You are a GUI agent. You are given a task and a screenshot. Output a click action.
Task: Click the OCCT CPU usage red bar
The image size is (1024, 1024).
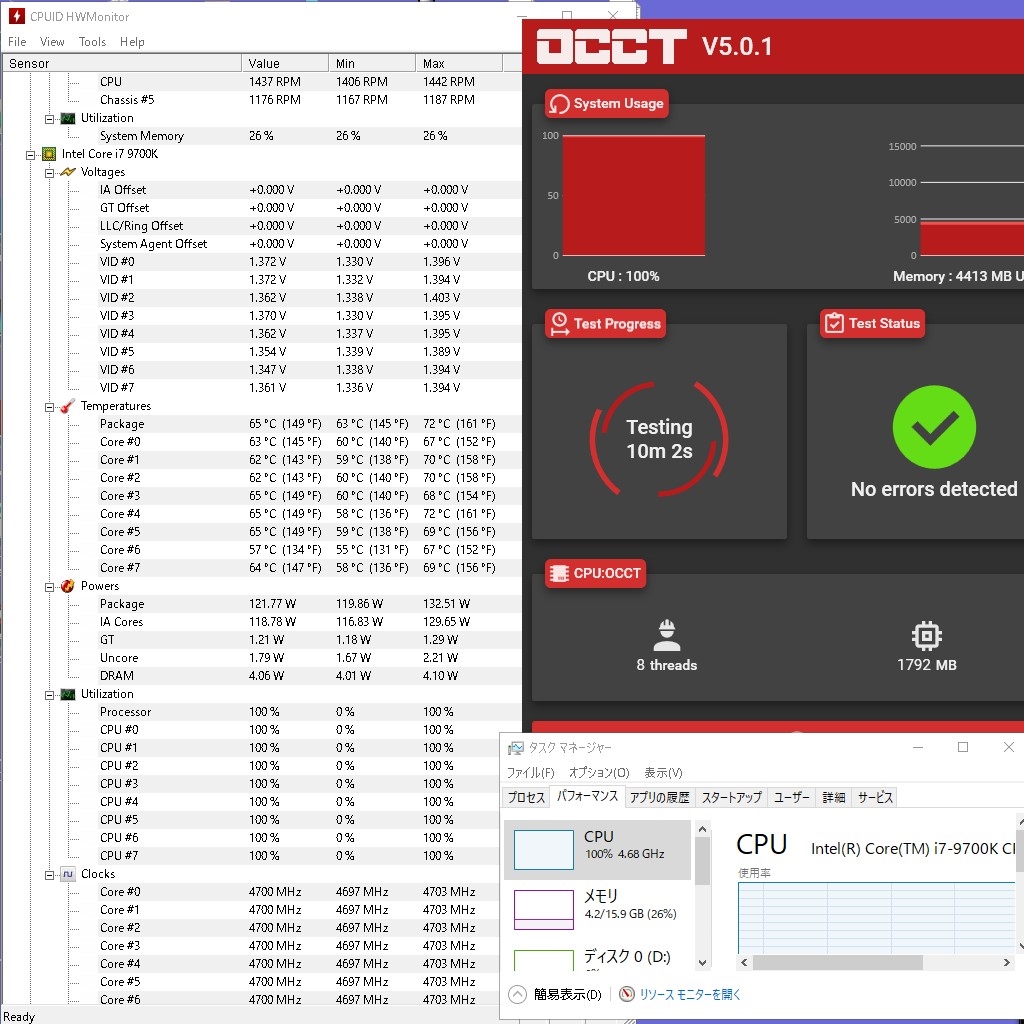[633, 195]
